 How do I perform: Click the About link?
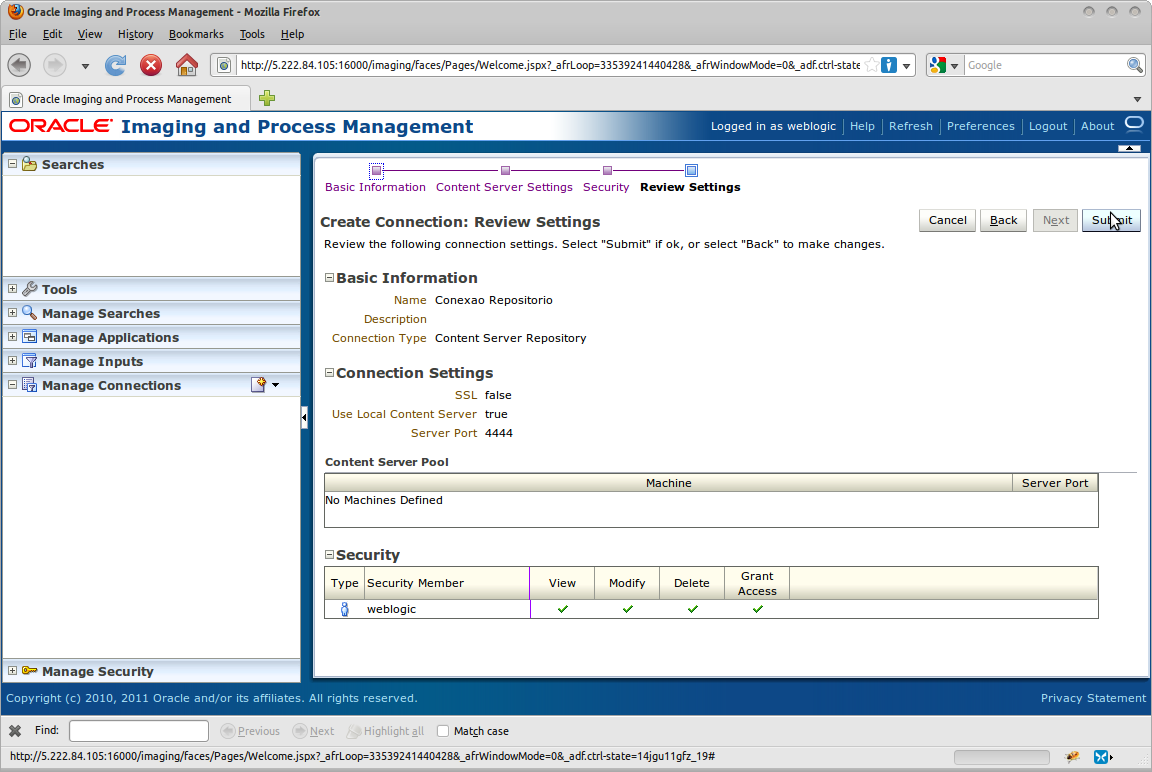[x=1097, y=126]
